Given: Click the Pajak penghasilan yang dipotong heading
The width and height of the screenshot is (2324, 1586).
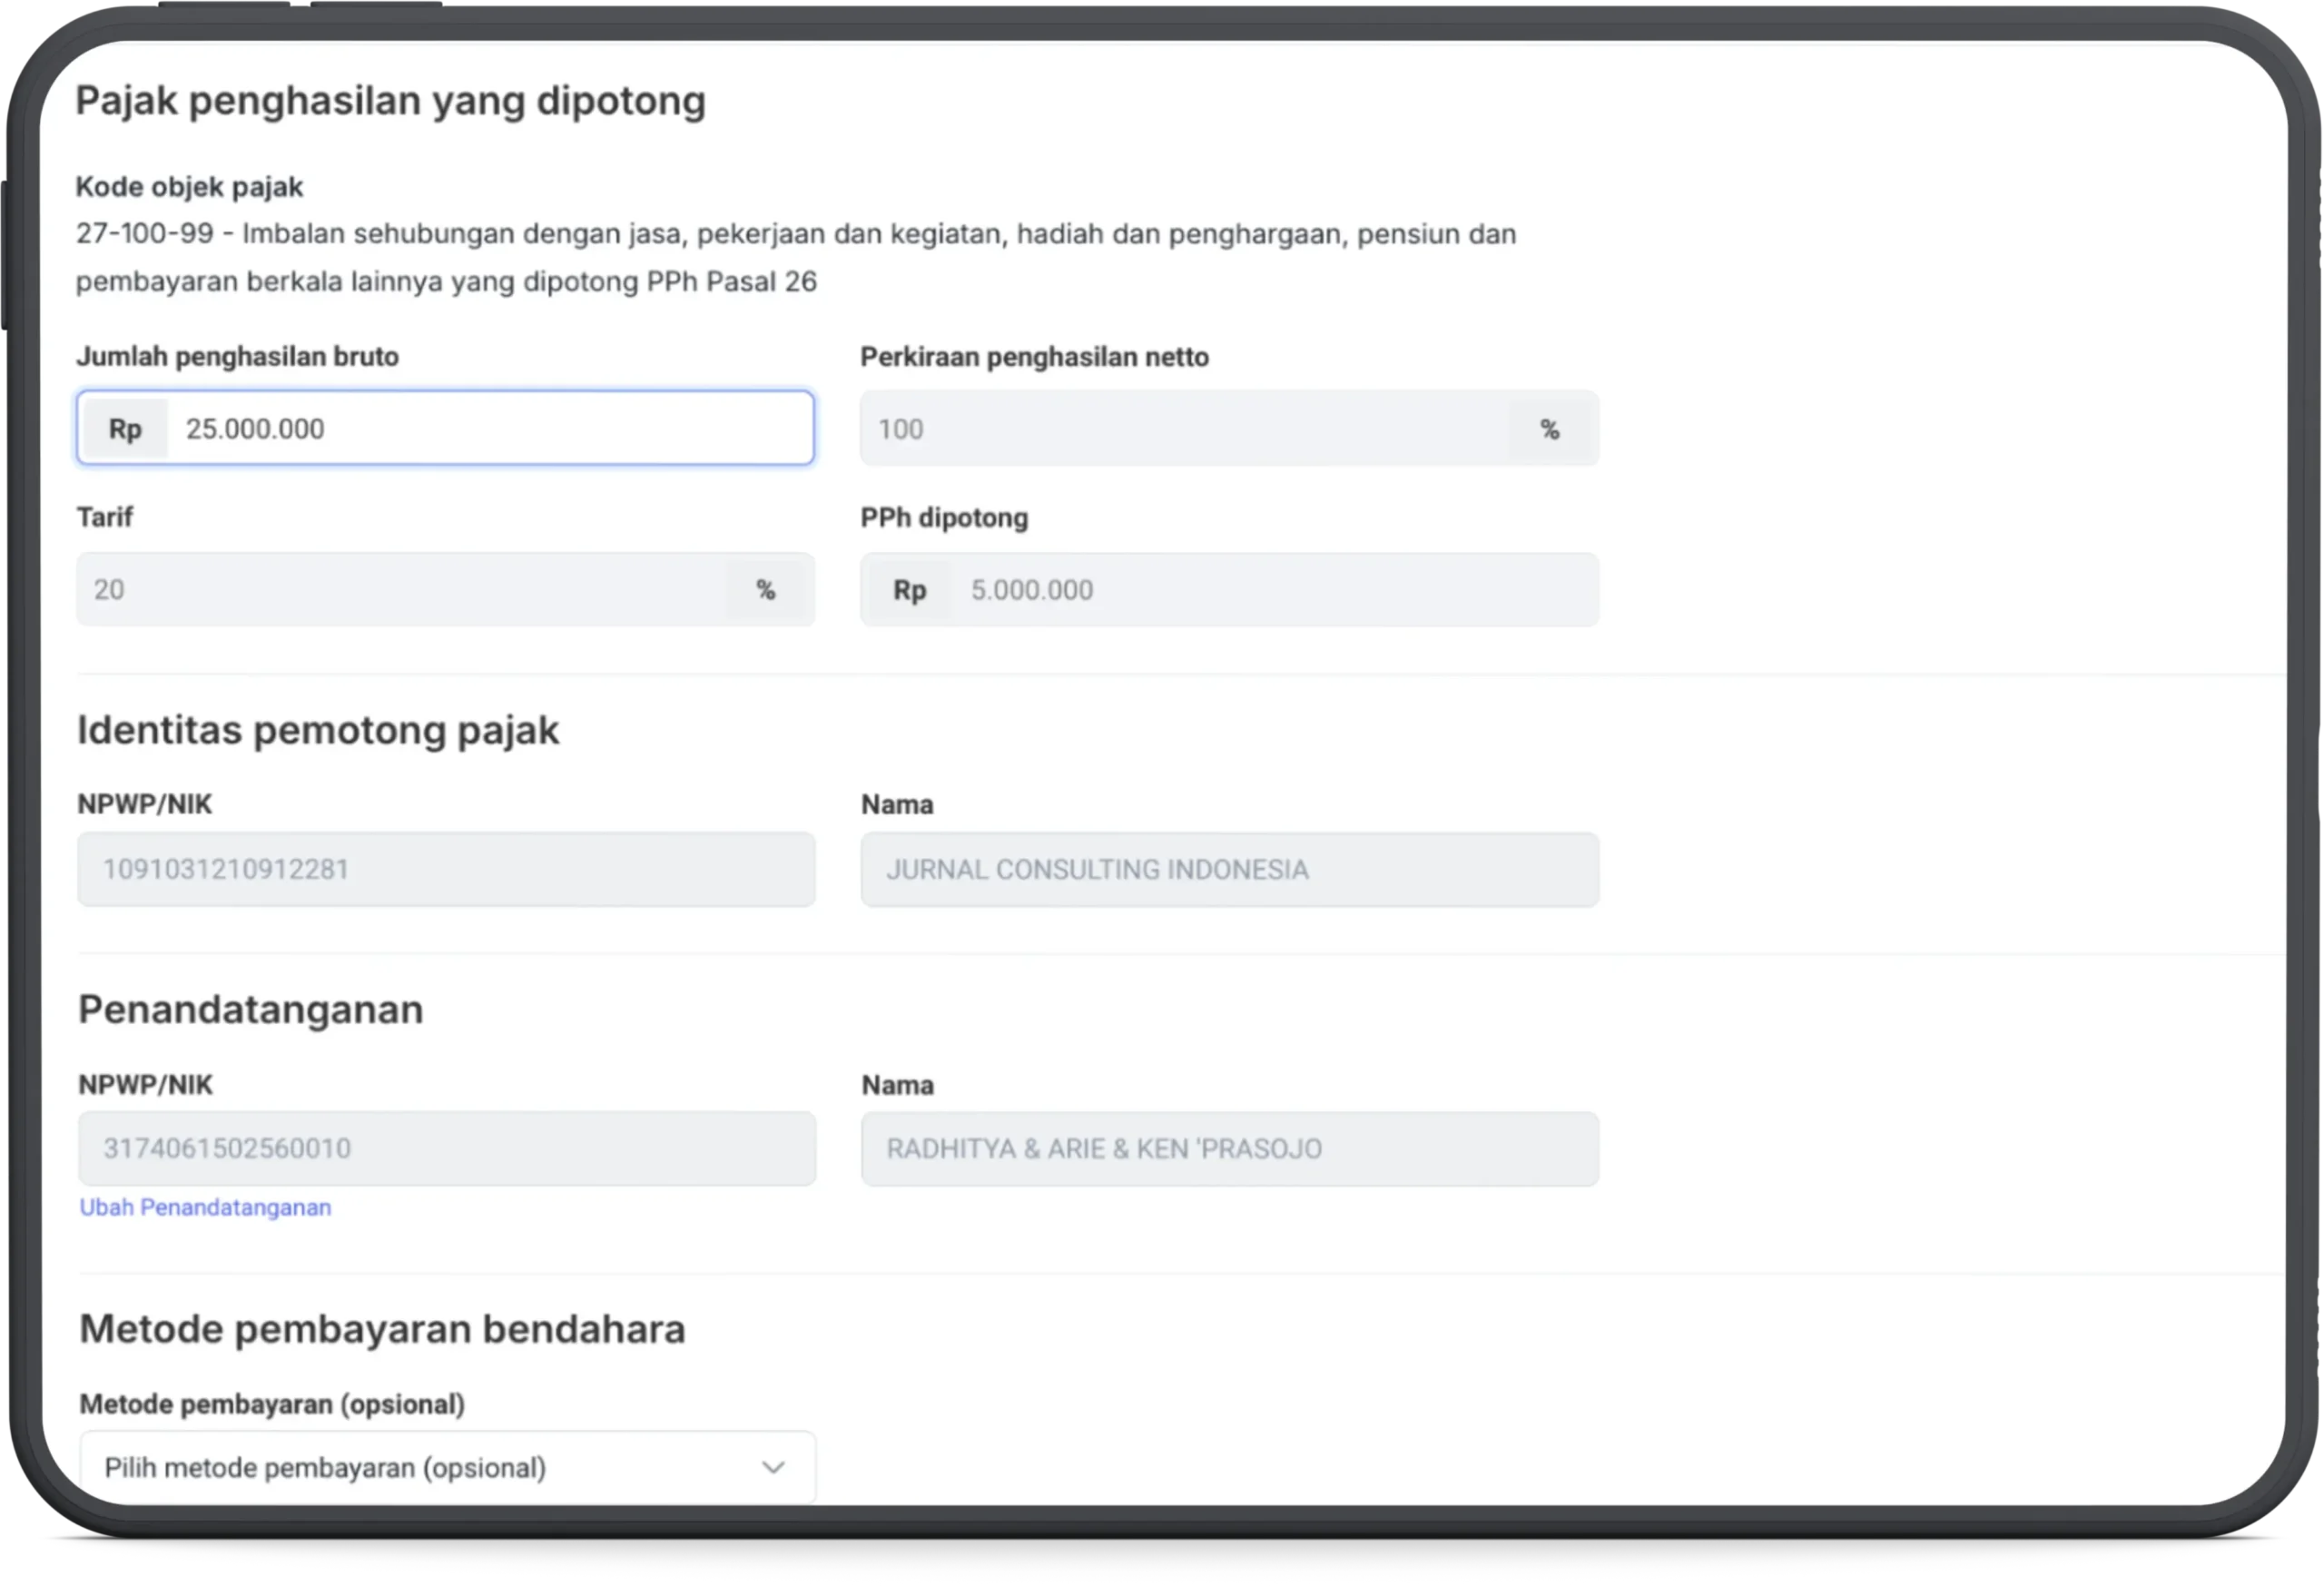Looking at the screenshot, I should (x=390, y=101).
